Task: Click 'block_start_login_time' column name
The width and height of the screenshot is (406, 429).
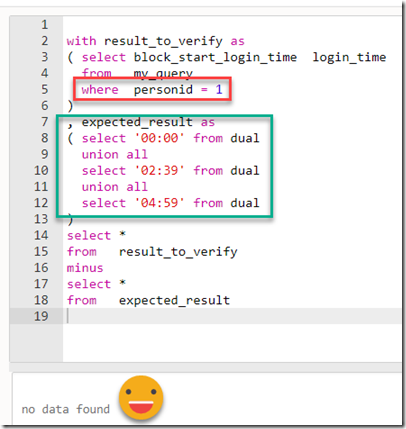Action: (215, 57)
